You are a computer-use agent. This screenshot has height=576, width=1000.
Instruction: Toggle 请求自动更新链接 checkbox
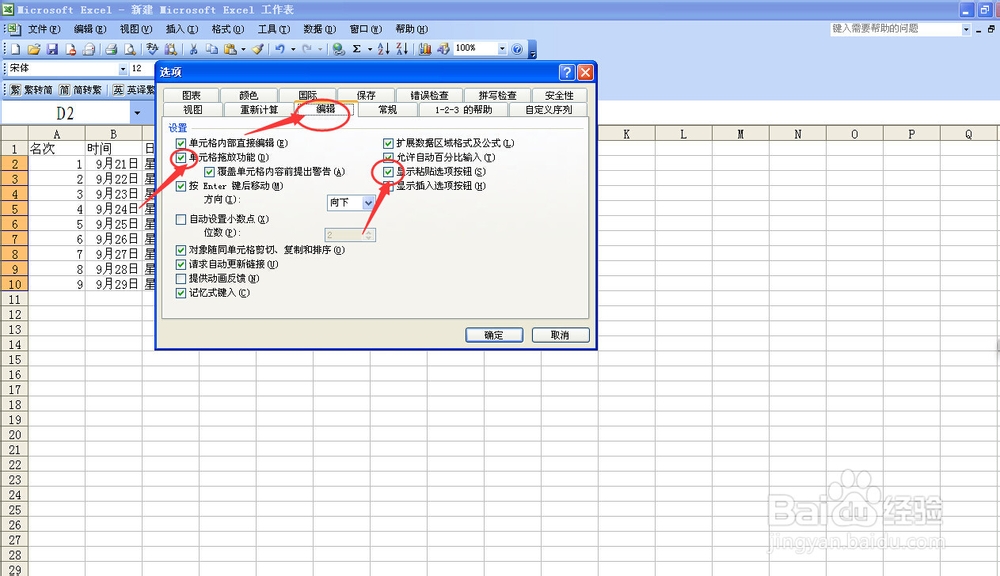[181, 264]
